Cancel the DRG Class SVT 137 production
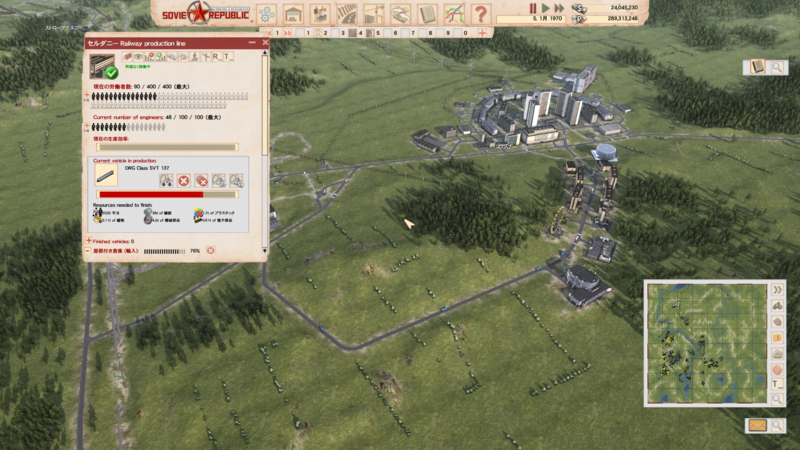 point(183,181)
